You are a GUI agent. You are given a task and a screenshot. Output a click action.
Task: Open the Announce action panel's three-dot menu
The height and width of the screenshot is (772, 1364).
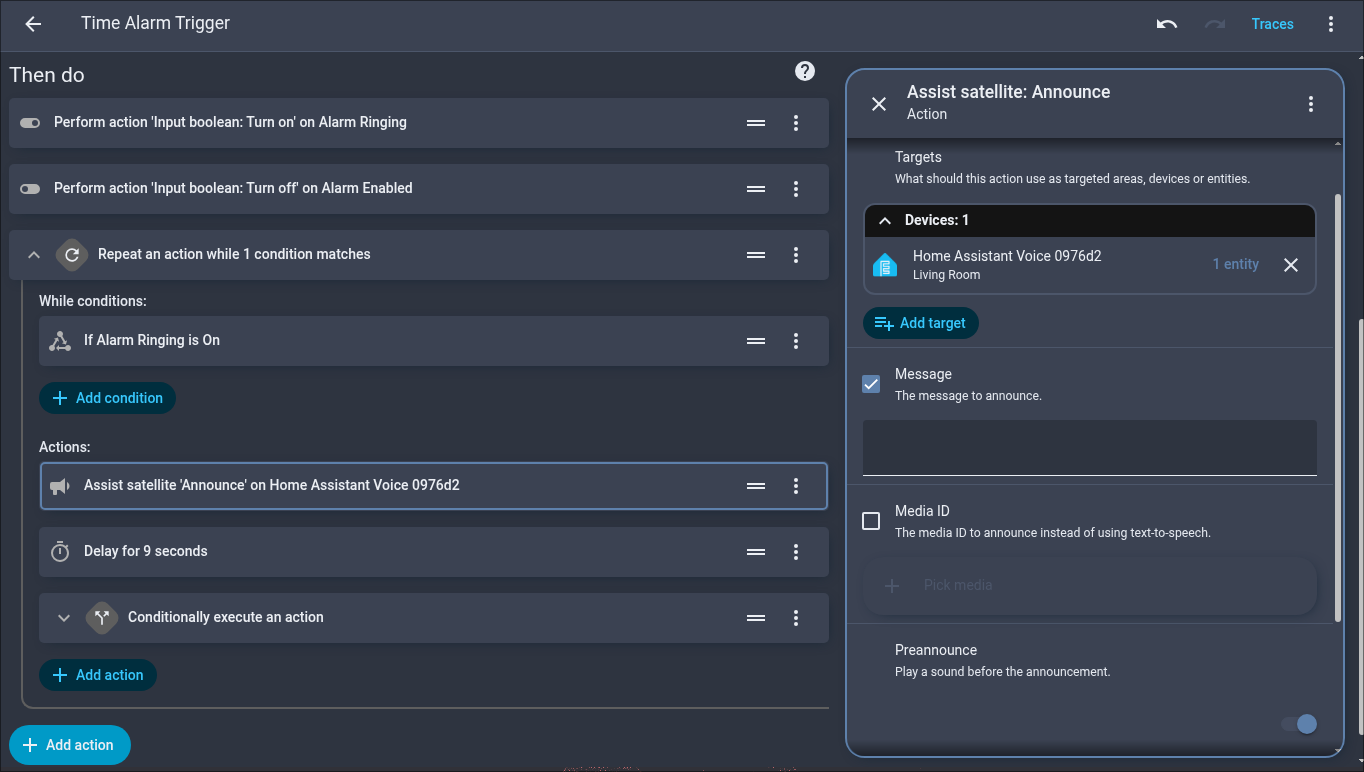(1311, 104)
